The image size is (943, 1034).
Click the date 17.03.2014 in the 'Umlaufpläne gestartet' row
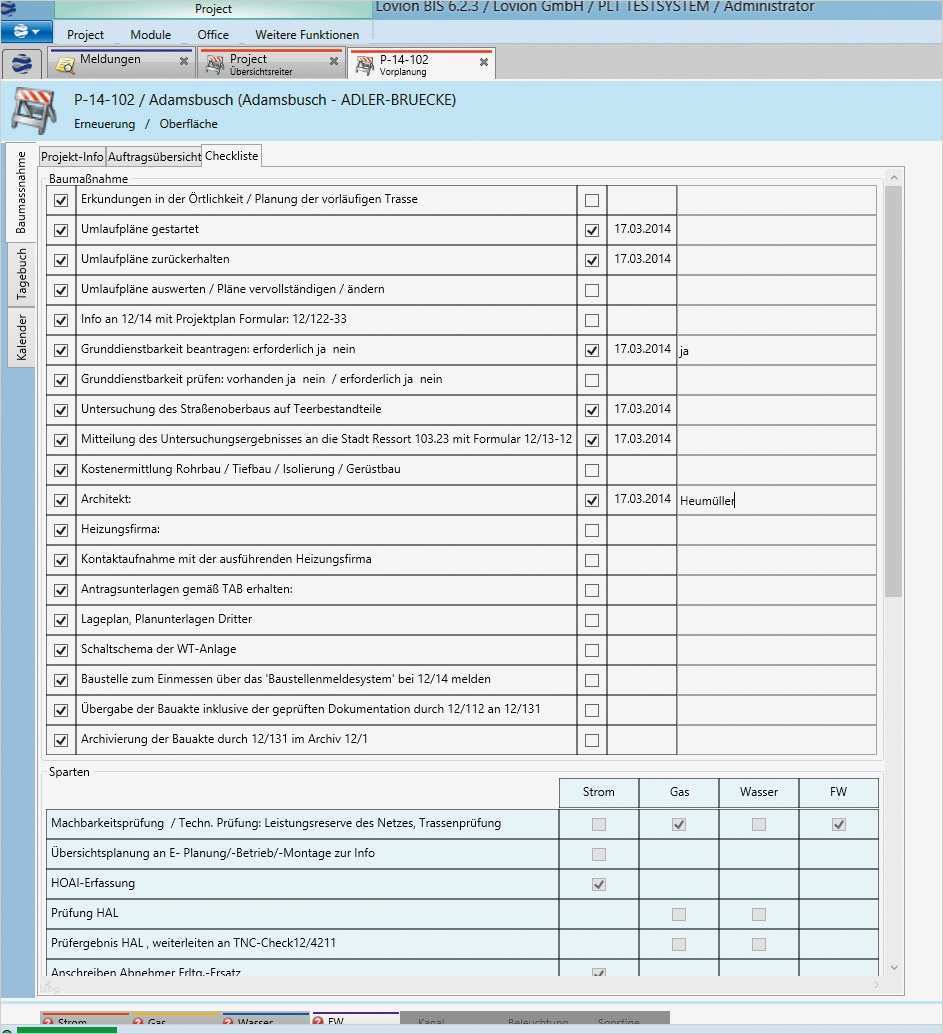pyautogui.click(x=642, y=229)
